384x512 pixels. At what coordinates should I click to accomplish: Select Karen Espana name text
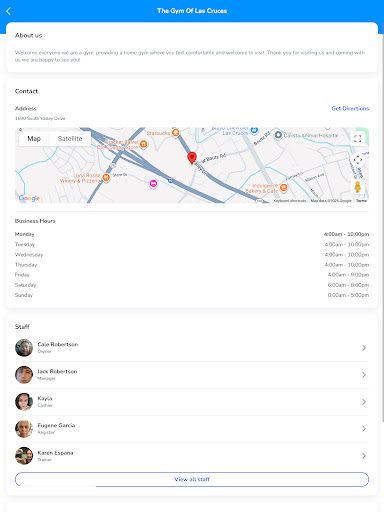(x=55, y=453)
